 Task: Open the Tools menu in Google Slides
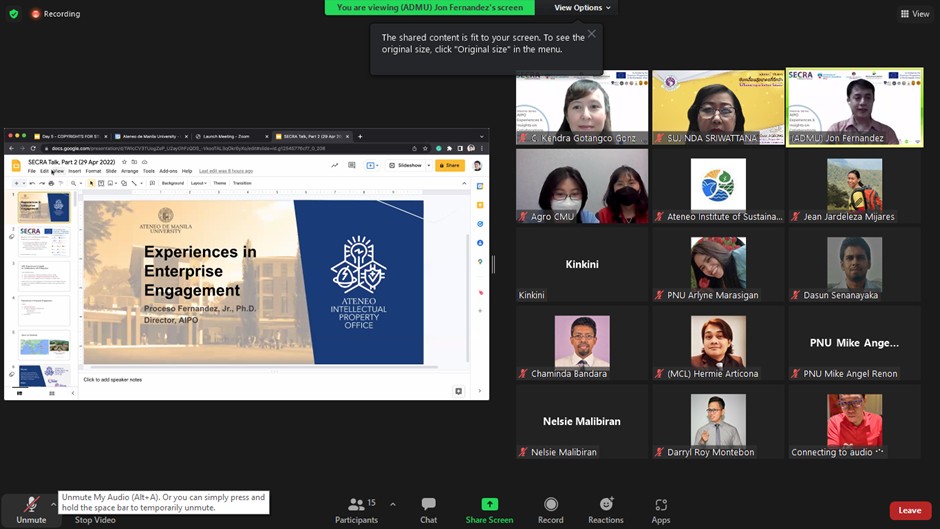point(149,171)
